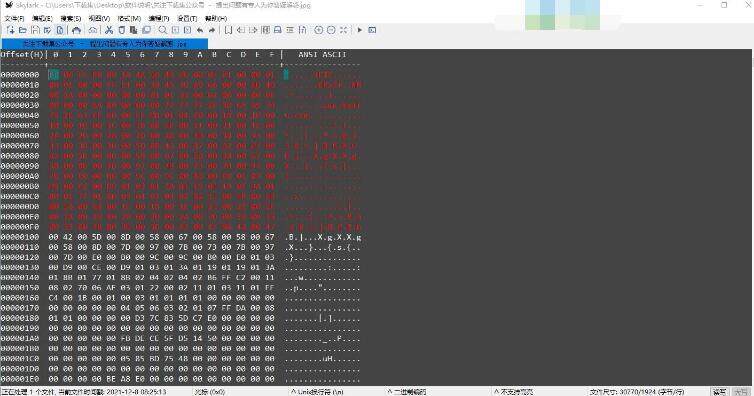The height and width of the screenshot is (396, 754).
Task: Click the new file toolbar icon
Action: tap(11, 30)
